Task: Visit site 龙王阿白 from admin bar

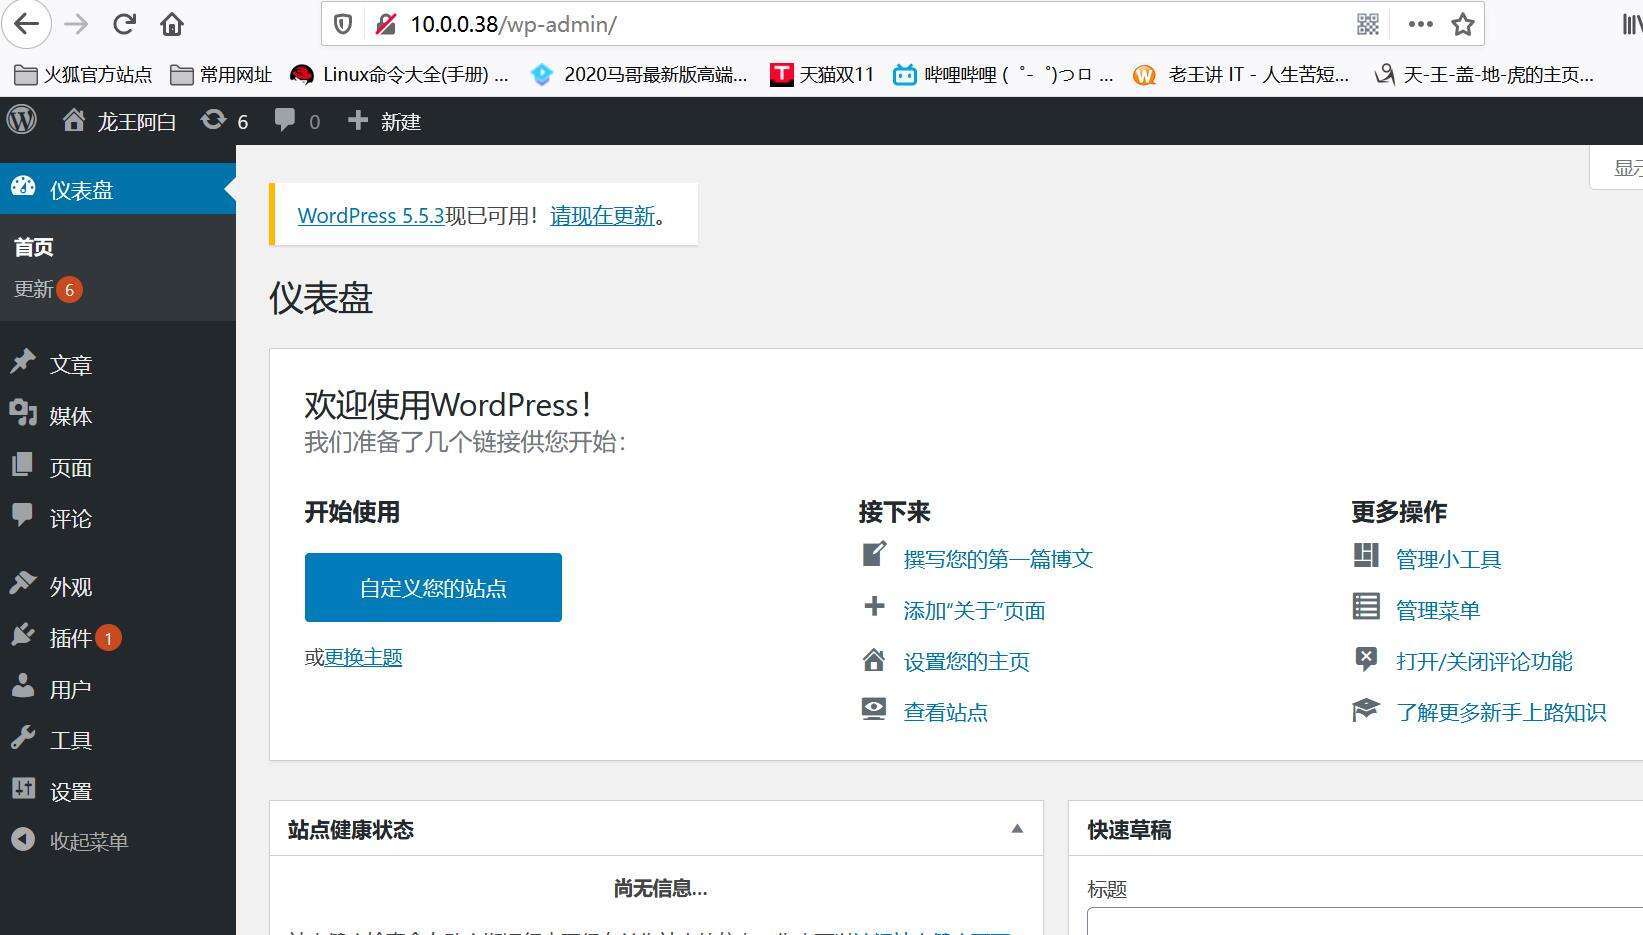Action: coord(119,121)
